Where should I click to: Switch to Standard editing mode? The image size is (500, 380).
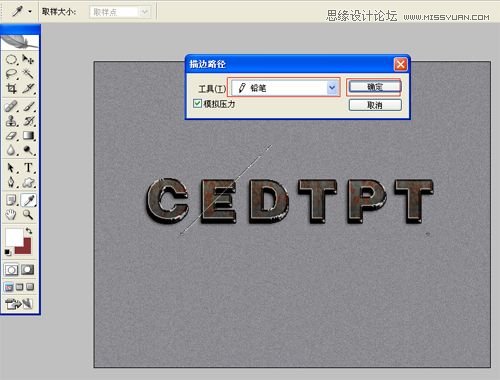point(11,270)
